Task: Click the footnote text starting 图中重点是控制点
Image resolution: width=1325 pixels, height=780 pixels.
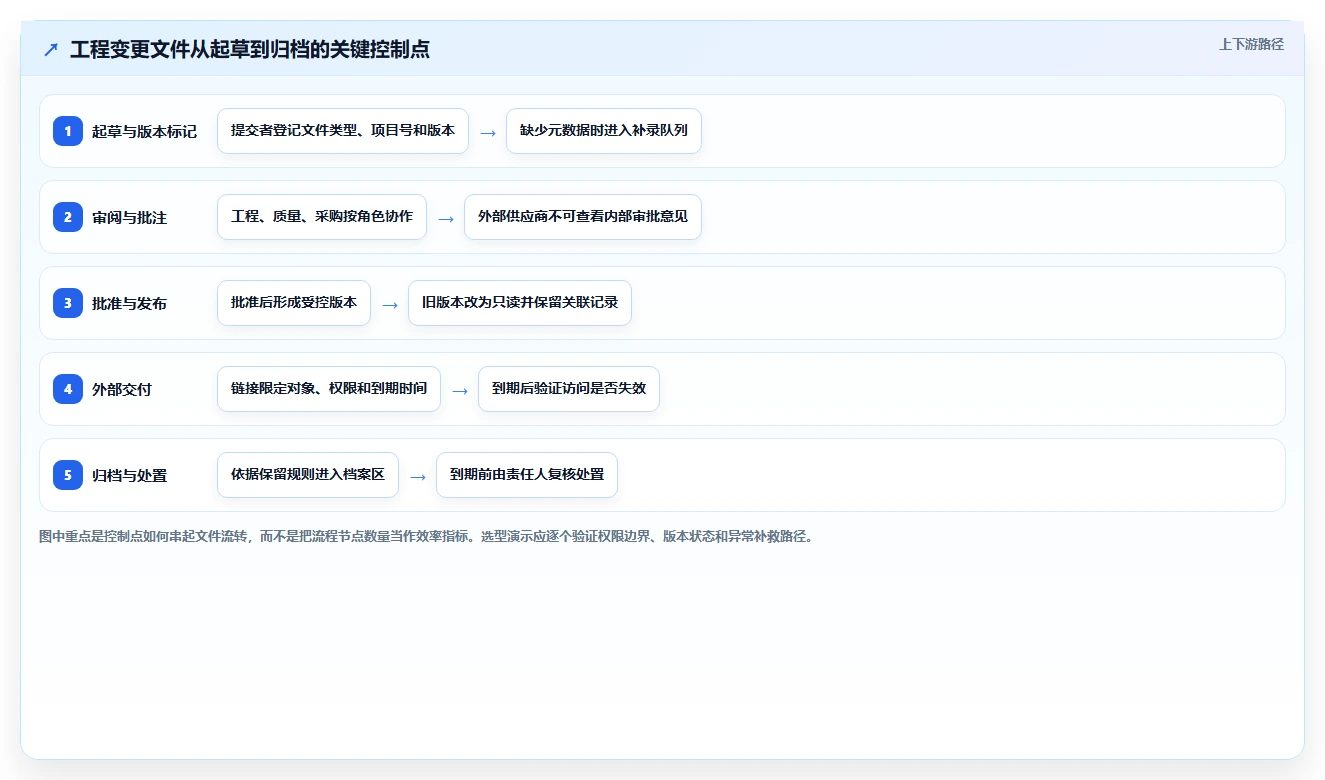Action: pos(427,537)
